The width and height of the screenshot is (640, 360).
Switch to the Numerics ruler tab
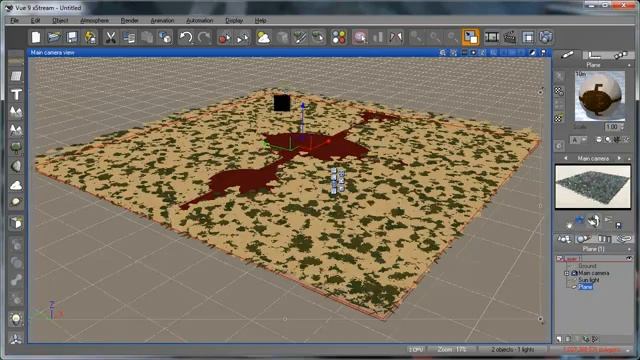[594, 55]
